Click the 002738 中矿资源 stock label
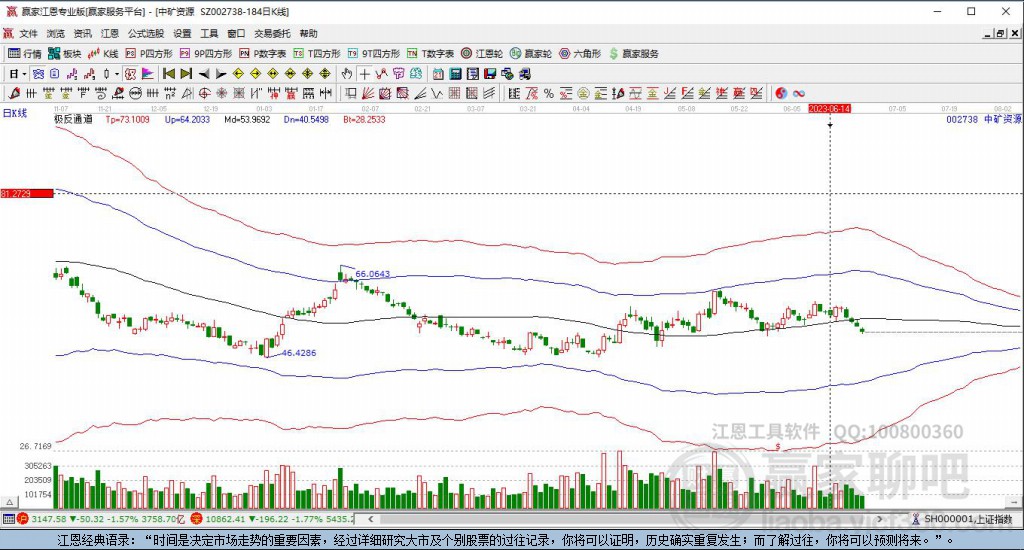 click(984, 120)
